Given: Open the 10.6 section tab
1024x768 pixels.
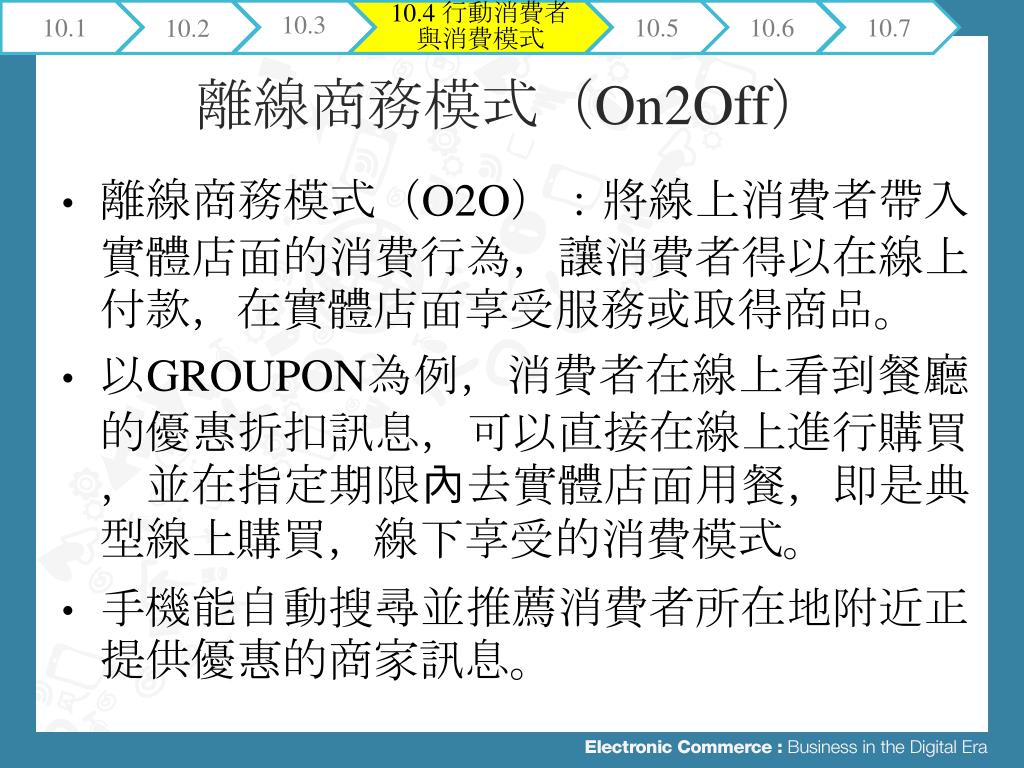Looking at the screenshot, I should [x=772, y=27].
